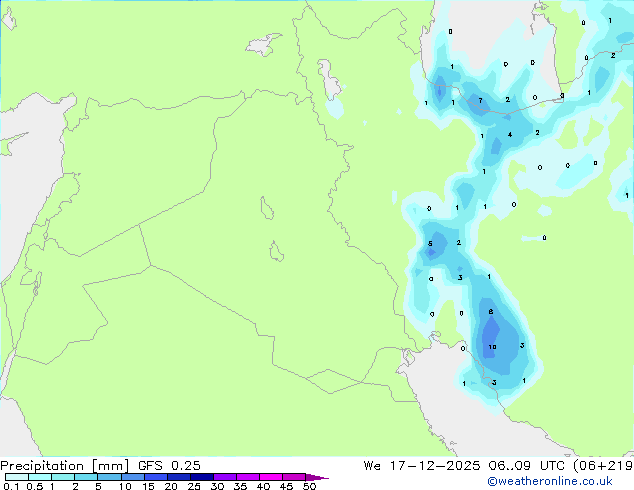Click the 0.1–0.5 mm legend color swatch

pyautogui.click(x=17, y=477)
